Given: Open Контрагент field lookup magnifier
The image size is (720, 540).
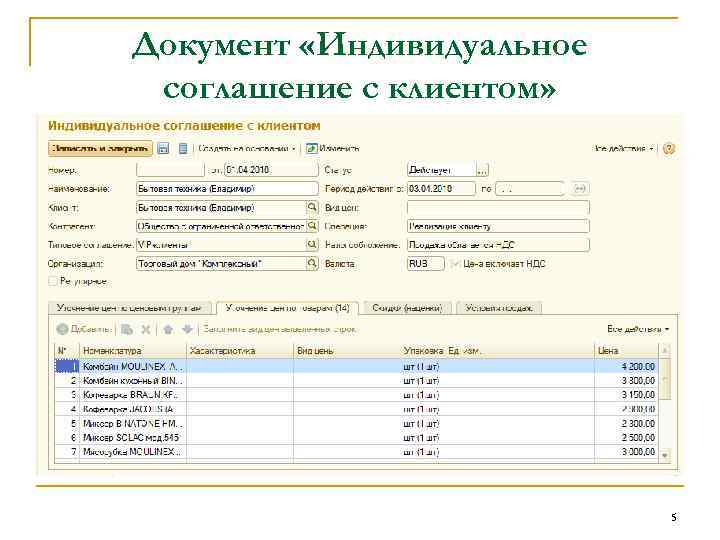Looking at the screenshot, I should pyautogui.click(x=312, y=226).
